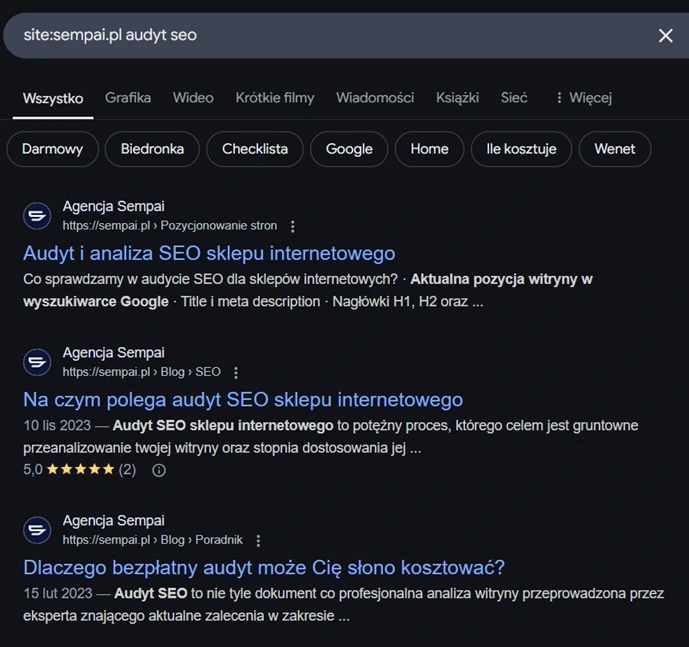
Task: Apply the Home filter chip
Action: 429,149
